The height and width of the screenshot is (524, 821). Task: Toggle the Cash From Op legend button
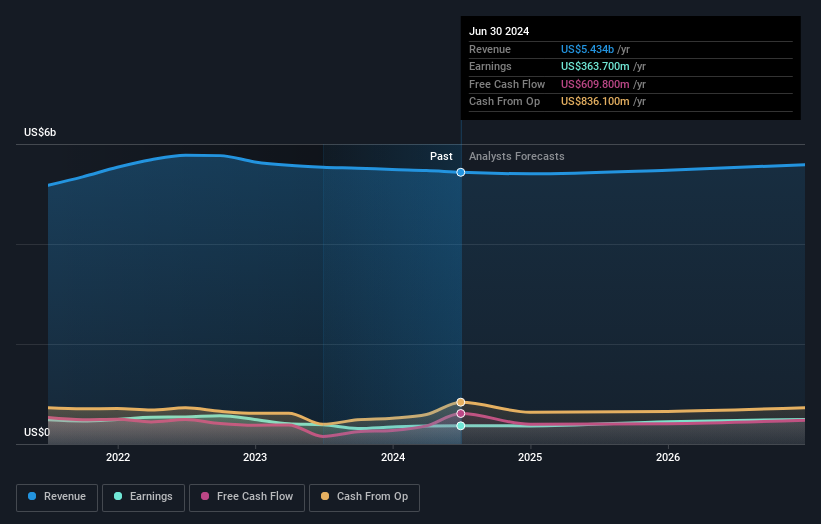(364, 497)
